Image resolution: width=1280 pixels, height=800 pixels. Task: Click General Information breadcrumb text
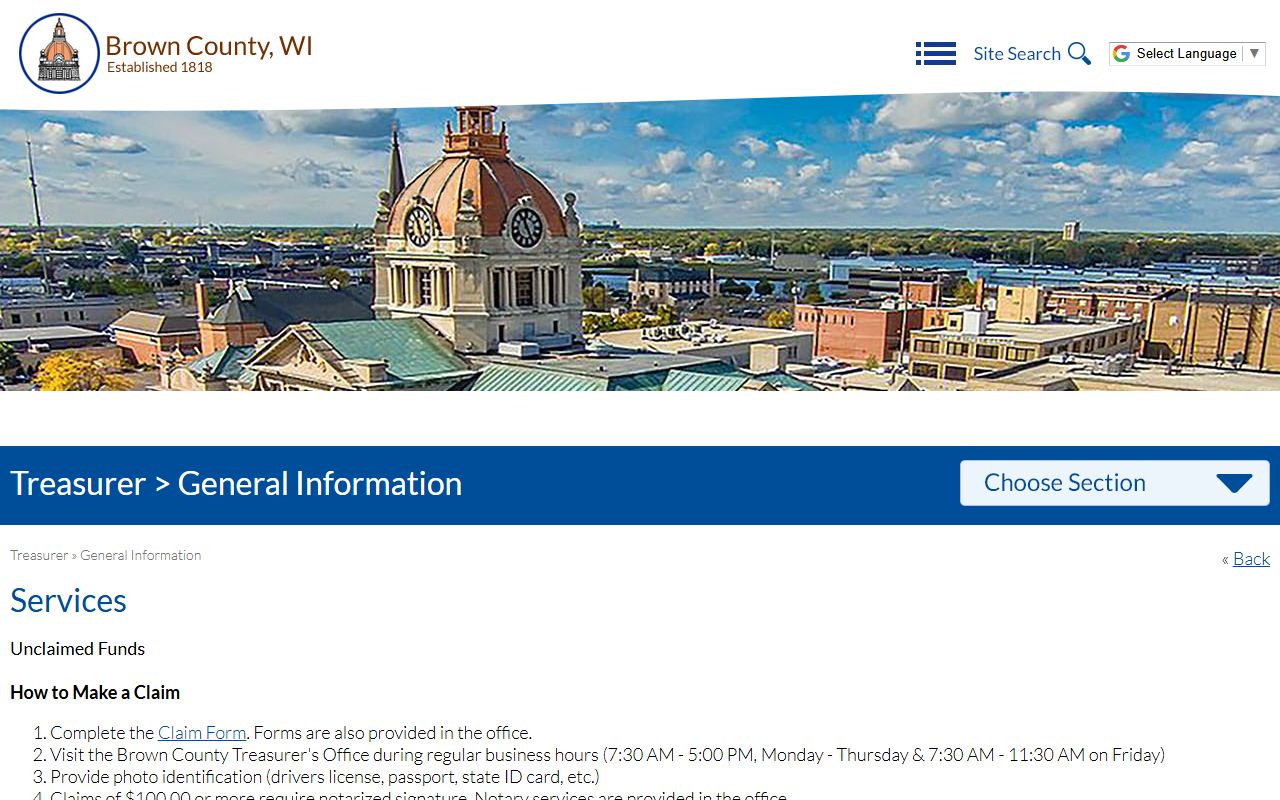[141, 555]
